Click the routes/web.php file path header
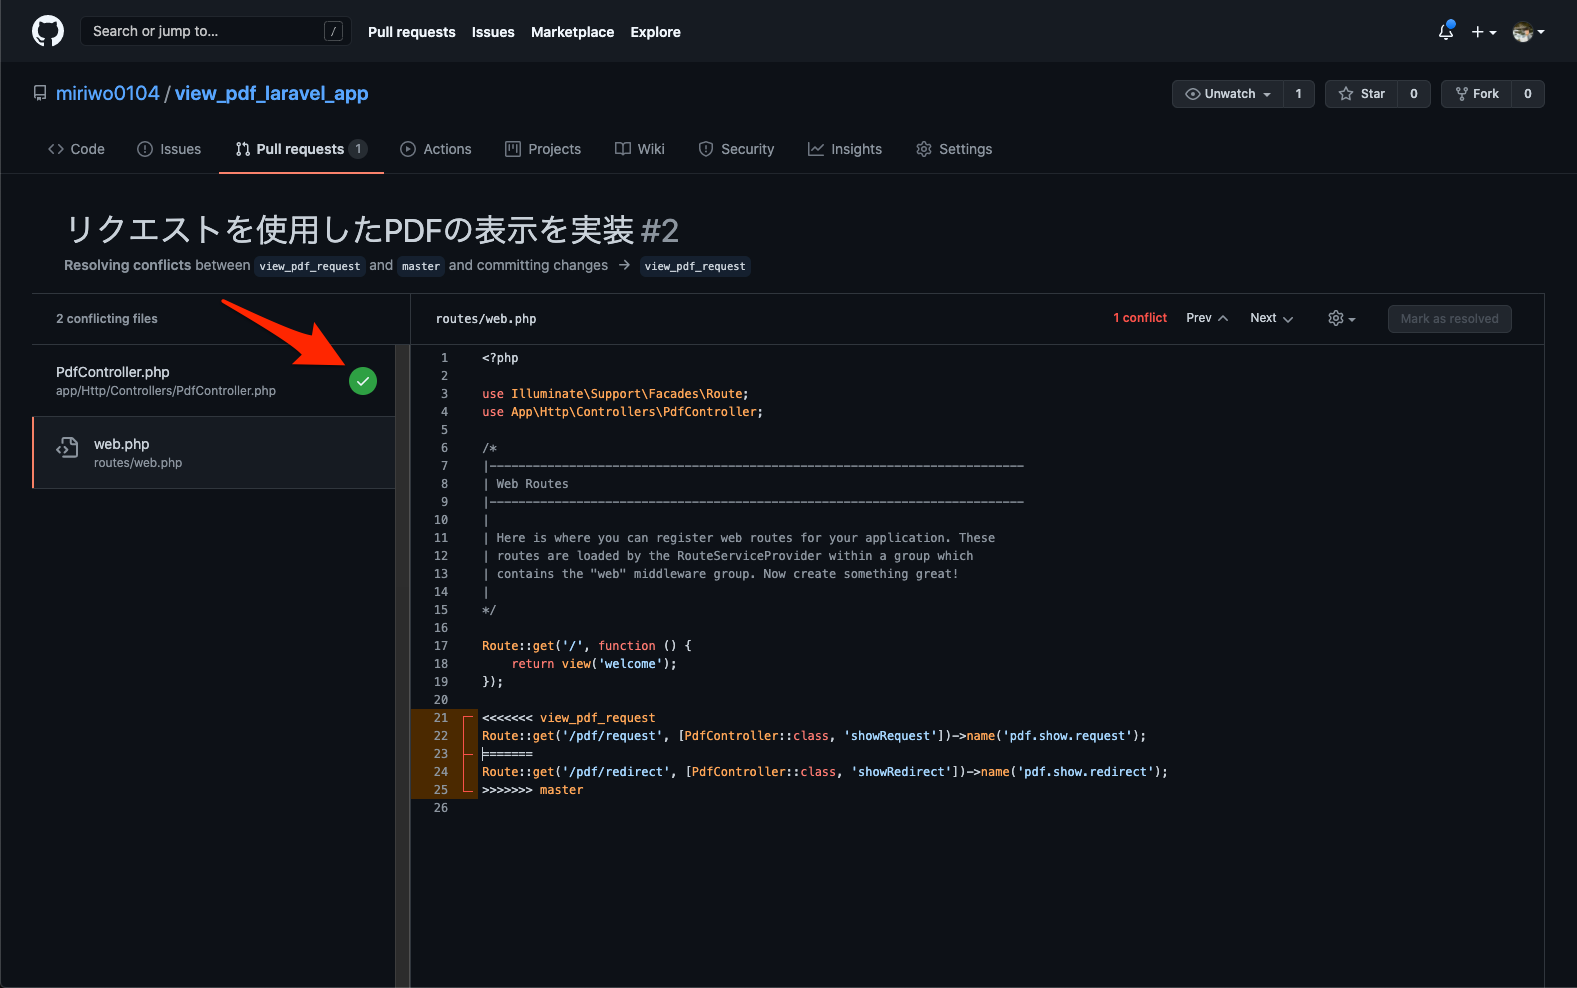Screen dimensions: 1577x988 pyautogui.click(x=486, y=319)
